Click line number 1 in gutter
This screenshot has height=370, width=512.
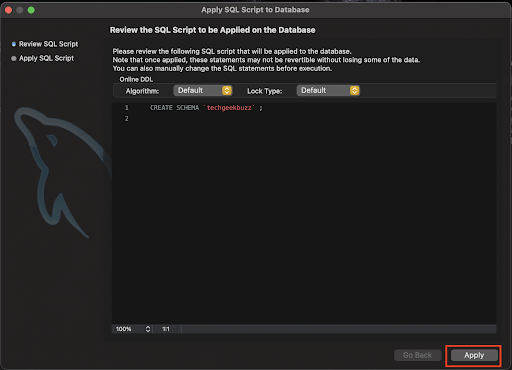[x=127, y=108]
